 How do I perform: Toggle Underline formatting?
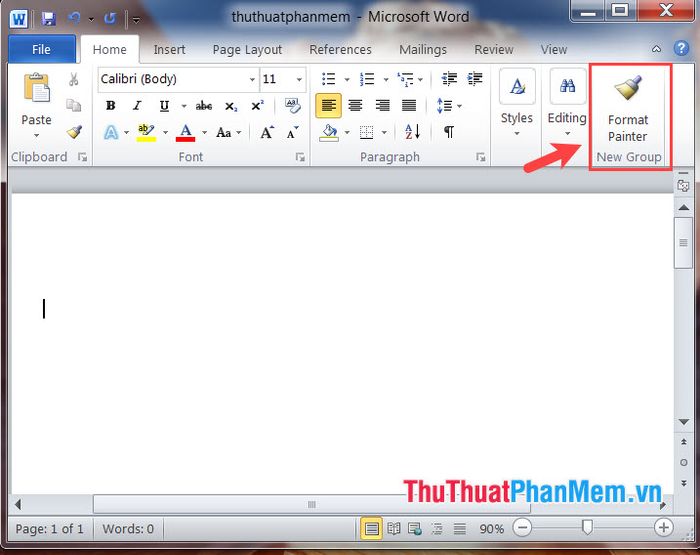click(x=164, y=106)
